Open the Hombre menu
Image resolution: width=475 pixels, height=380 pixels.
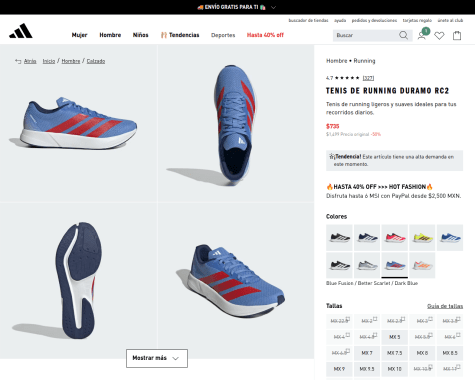(x=110, y=35)
